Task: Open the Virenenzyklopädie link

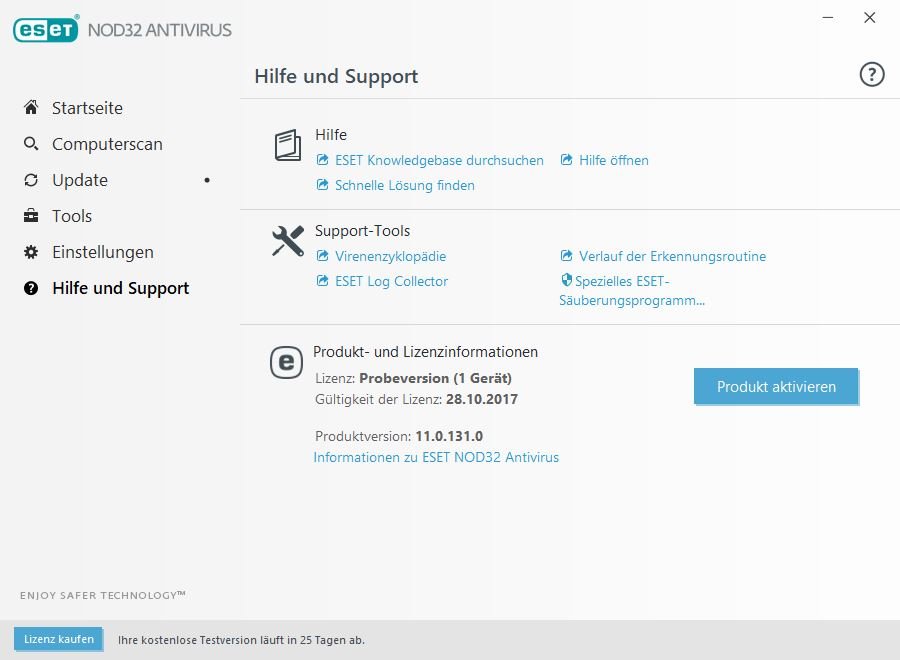Action: pyautogui.click(x=390, y=256)
